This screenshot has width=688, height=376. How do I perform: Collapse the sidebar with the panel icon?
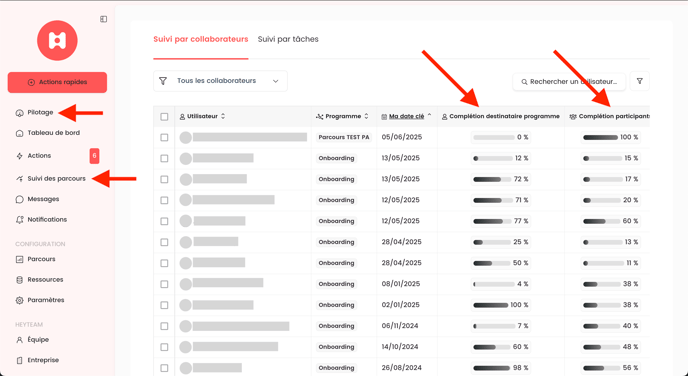coord(104,19)
